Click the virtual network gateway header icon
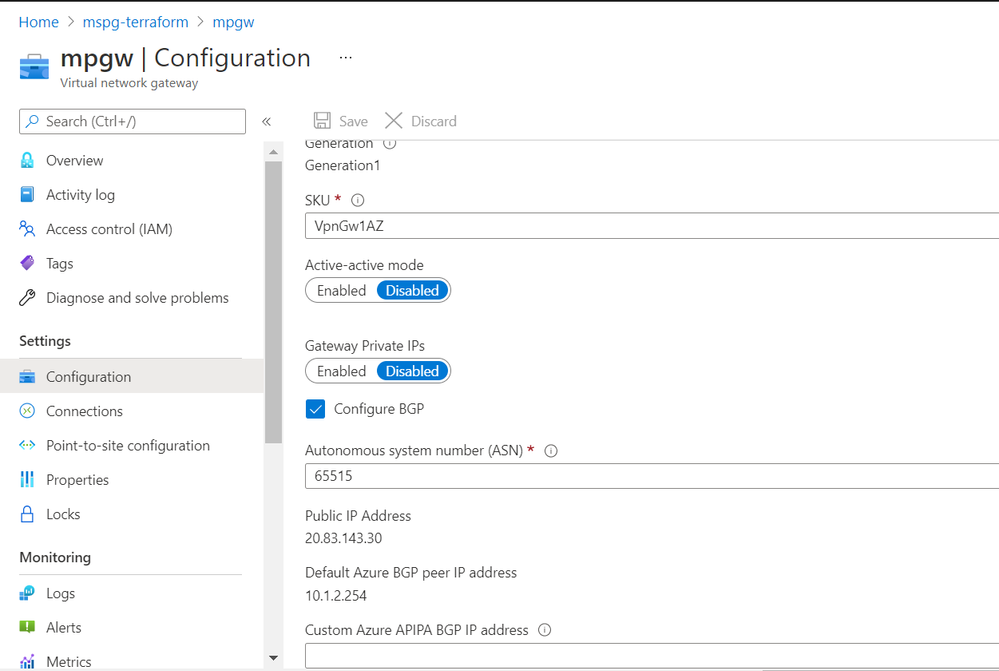This screenshot has width=999, height=671. click(34, 67)
